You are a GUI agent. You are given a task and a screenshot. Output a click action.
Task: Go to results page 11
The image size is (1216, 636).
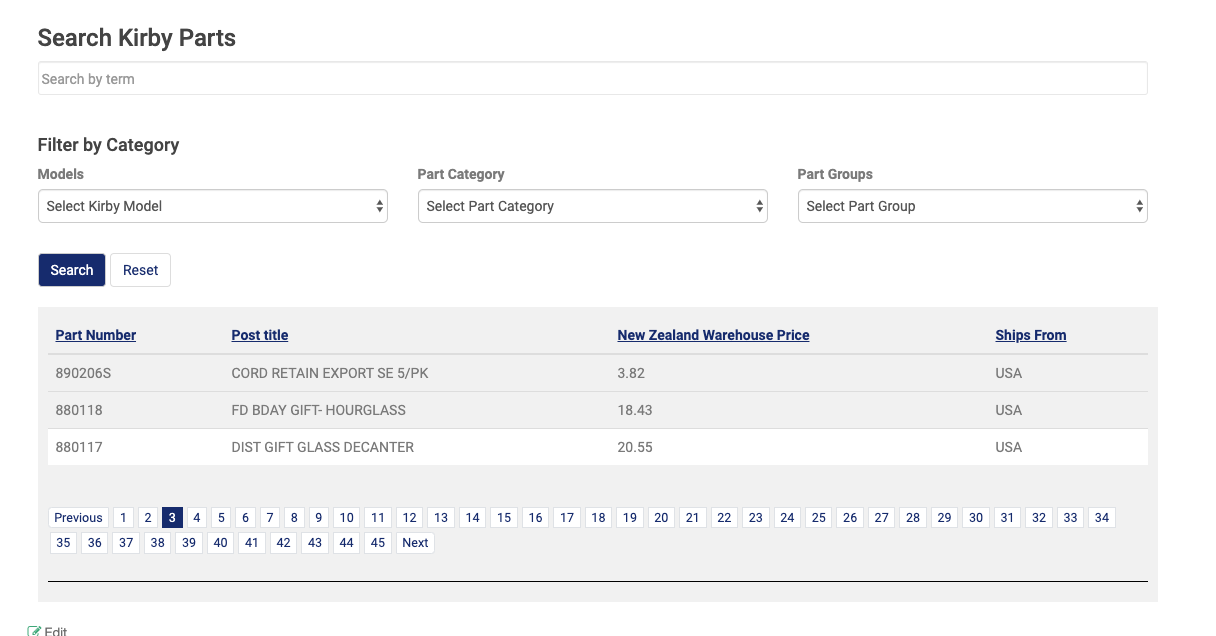[377, 517]
